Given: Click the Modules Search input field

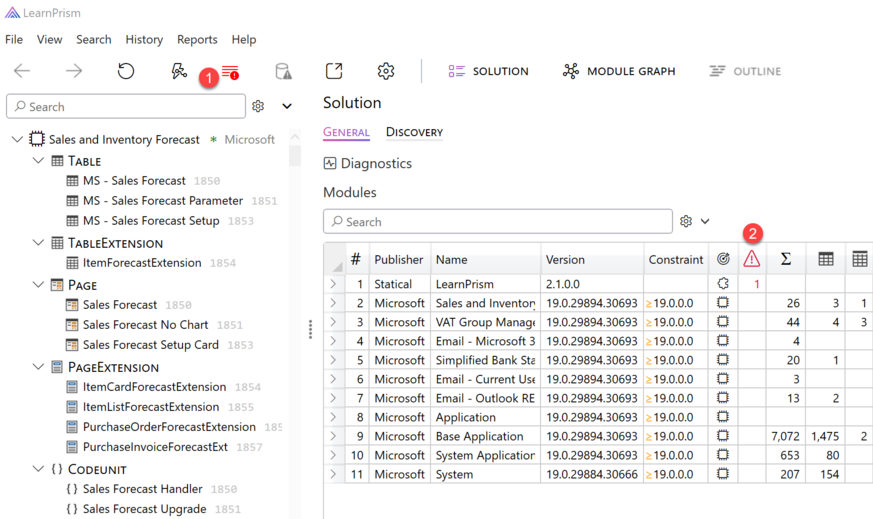Looking at the screenshot, I should (498, 222).
